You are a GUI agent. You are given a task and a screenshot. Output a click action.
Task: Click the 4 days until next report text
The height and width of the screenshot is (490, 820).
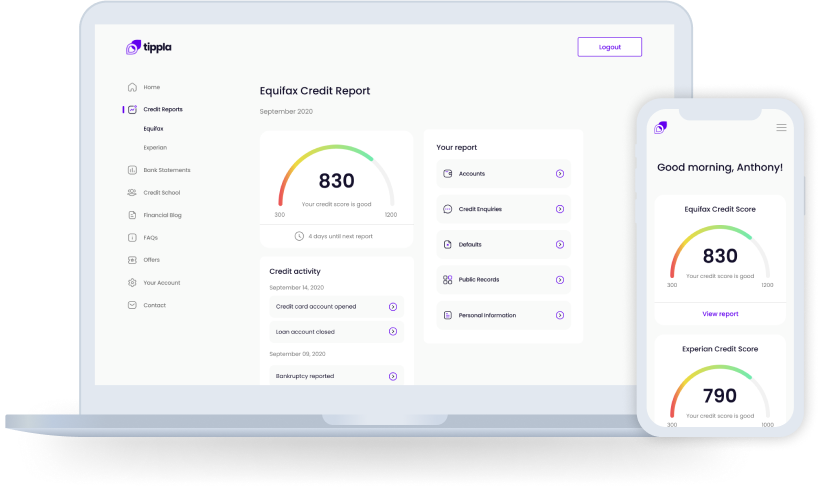340,236
